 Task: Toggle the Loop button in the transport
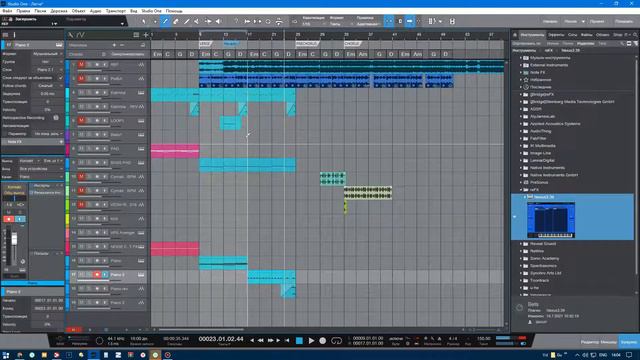[x=336, y=340]
